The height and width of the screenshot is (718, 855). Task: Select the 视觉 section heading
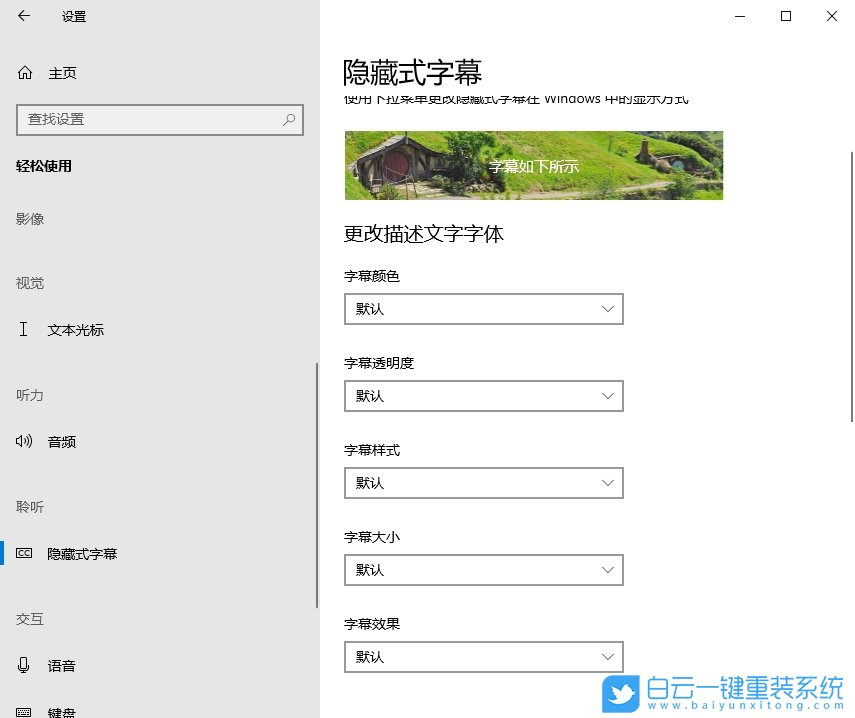click(29, 283)
